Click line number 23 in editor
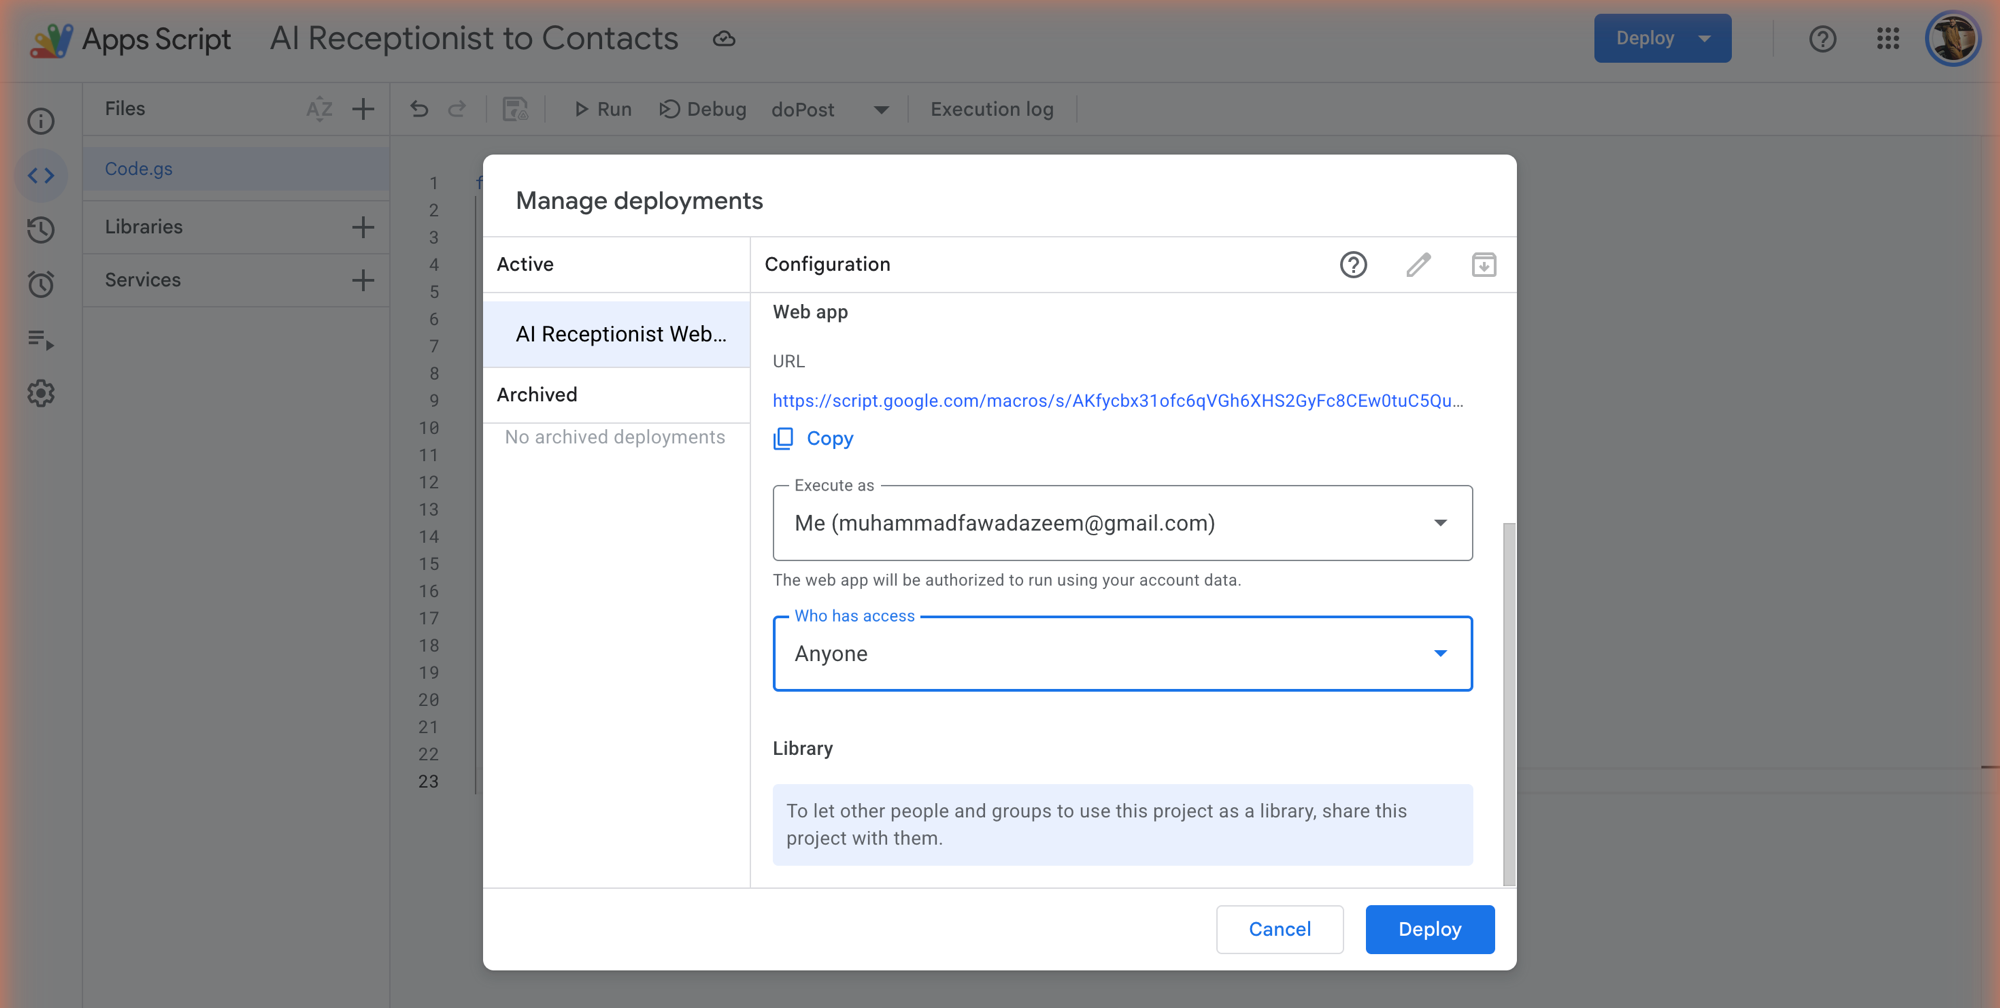The image size is (2000, 1008). 428,782
